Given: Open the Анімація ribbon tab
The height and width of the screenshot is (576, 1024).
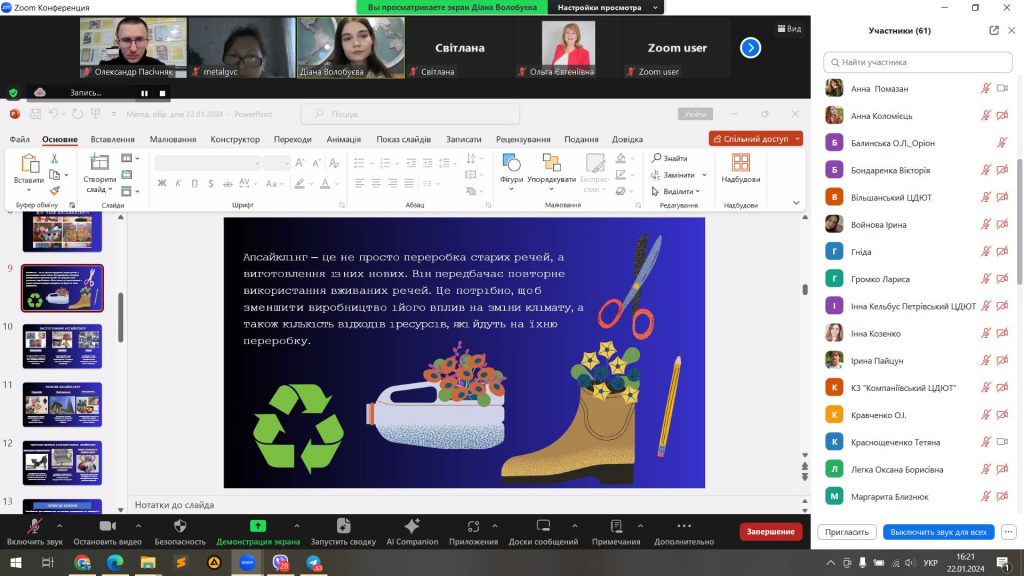Looking at the screenshot, I should pos(343,139).
